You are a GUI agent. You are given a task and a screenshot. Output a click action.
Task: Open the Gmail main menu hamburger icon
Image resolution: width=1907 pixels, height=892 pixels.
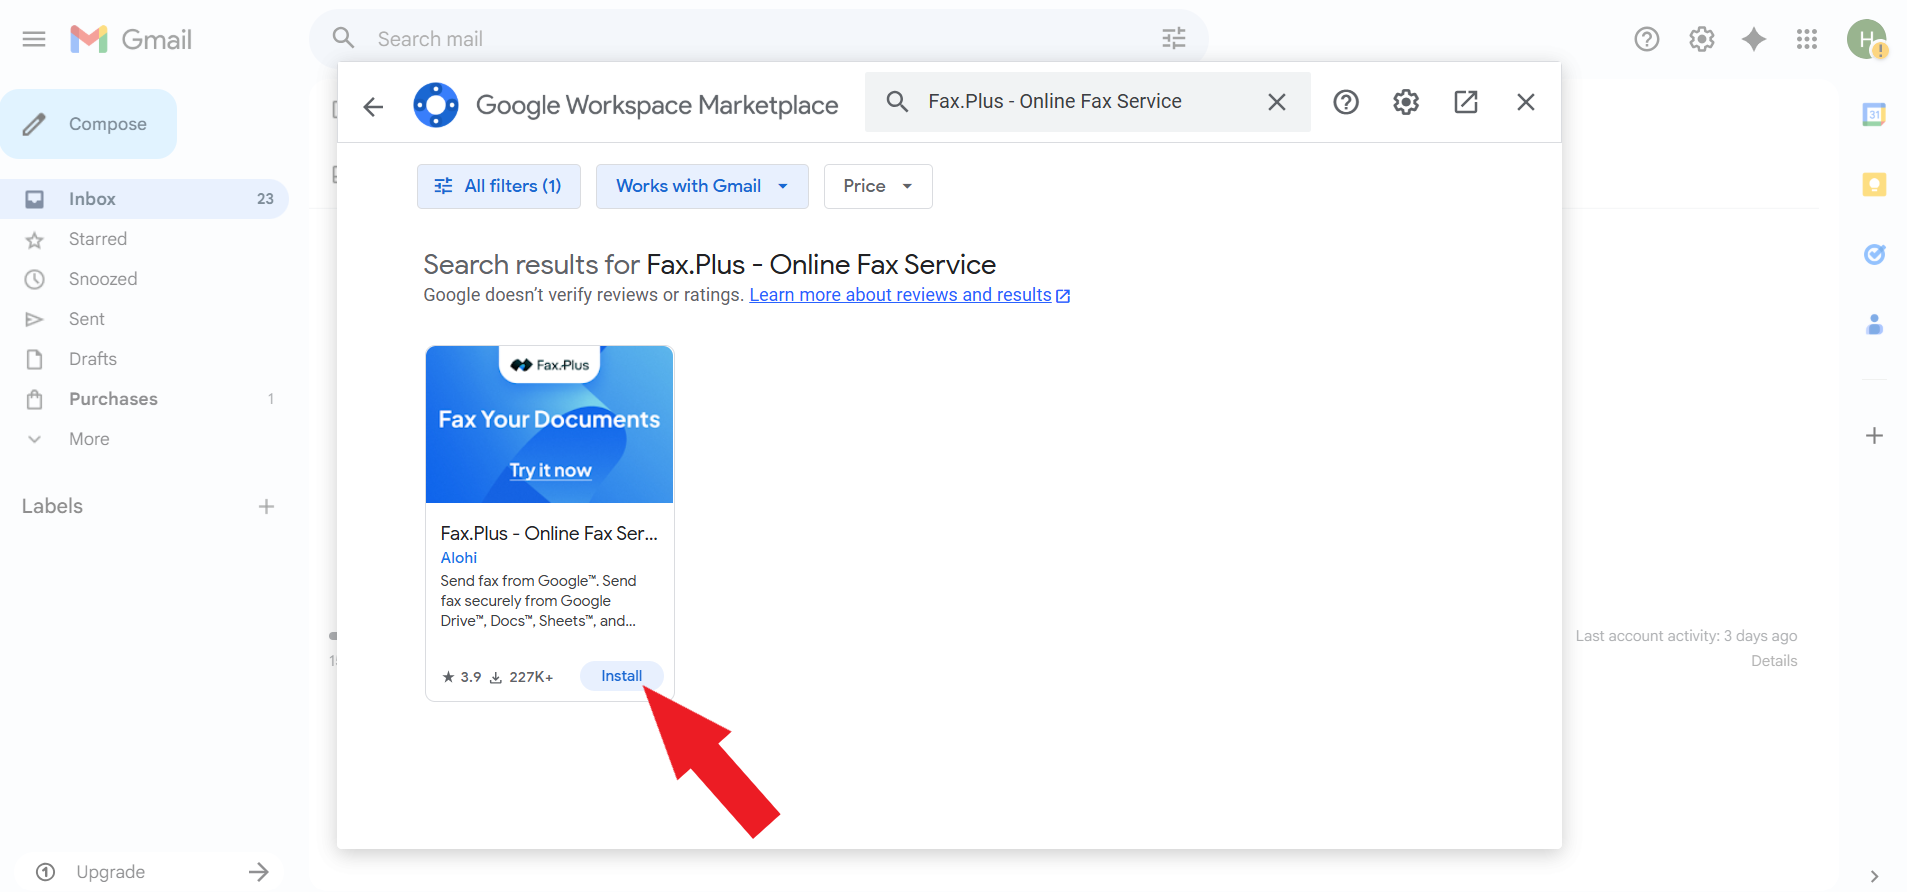[34, 39]
